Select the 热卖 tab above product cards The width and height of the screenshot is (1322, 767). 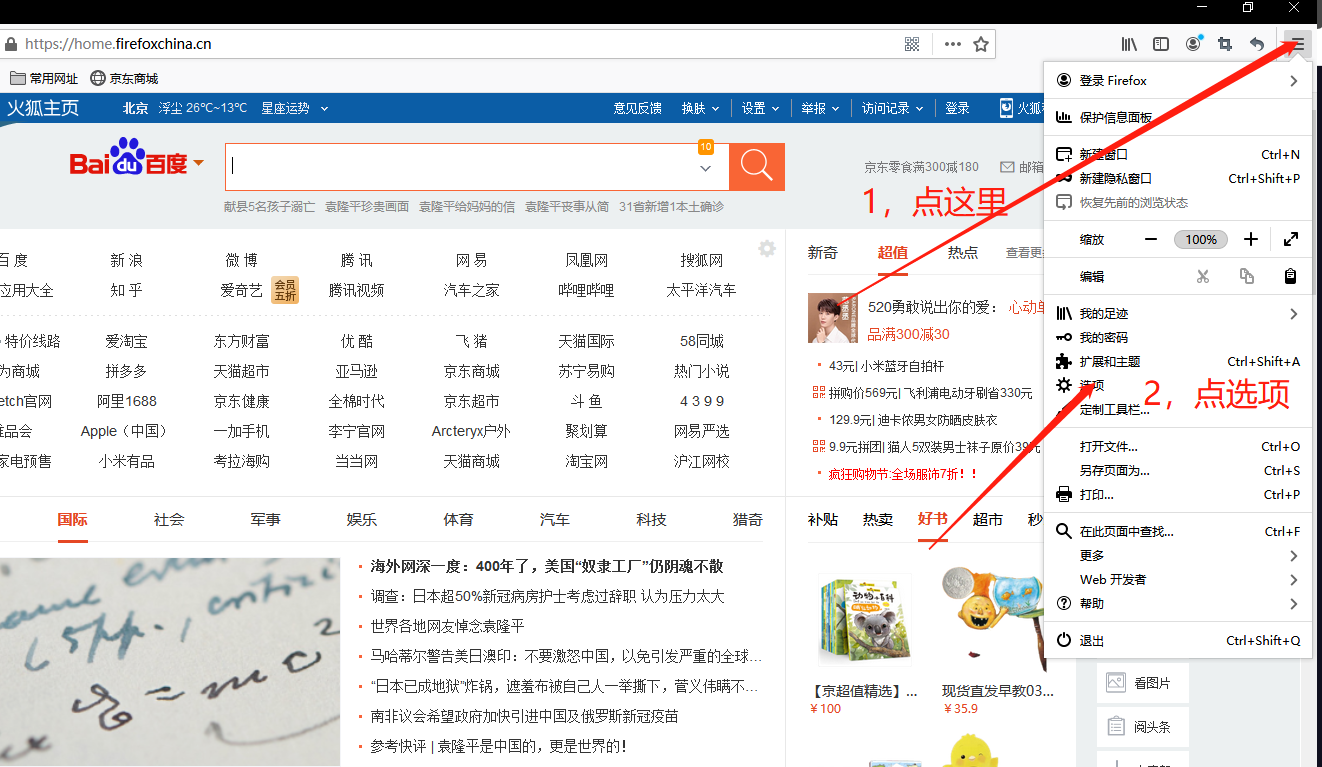click(878, 519)
